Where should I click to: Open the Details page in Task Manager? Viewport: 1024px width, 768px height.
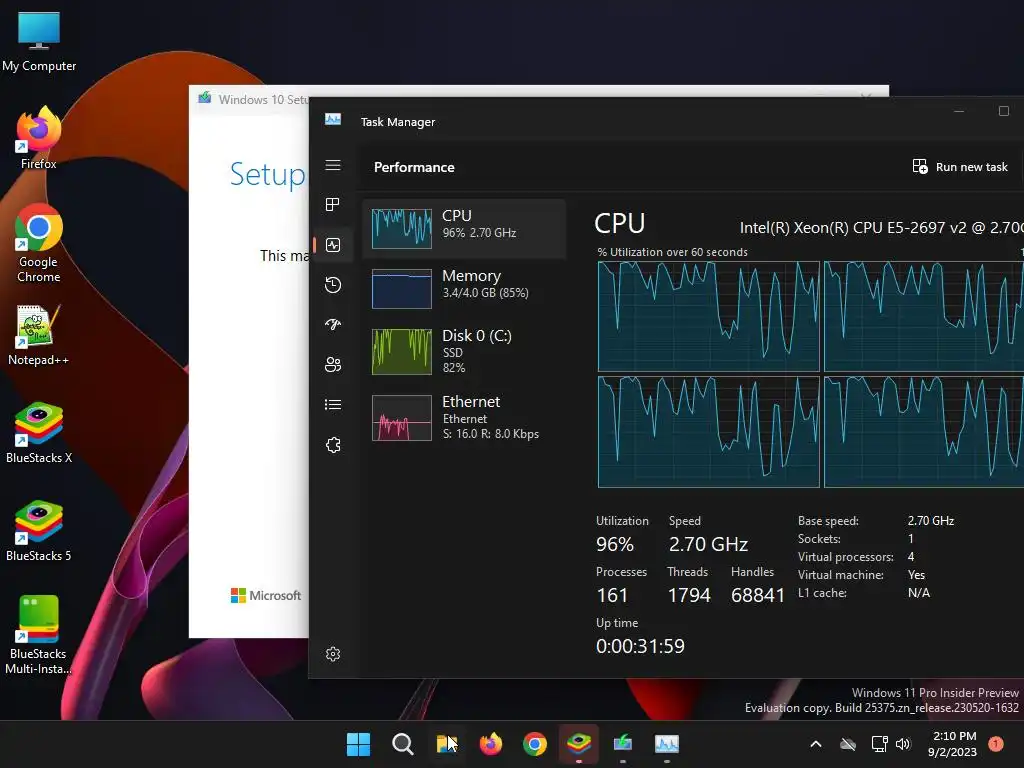(333, 405)
